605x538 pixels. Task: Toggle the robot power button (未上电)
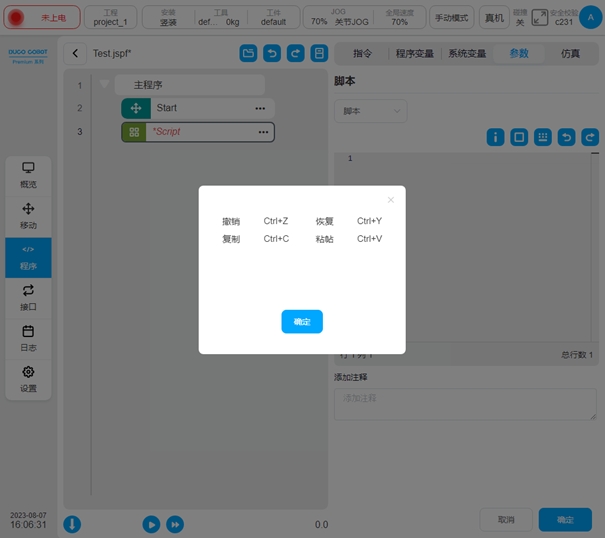(43, 18)
